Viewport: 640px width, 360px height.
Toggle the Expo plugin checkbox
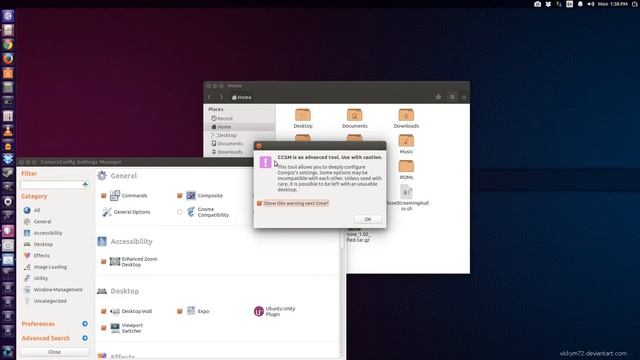180,311
